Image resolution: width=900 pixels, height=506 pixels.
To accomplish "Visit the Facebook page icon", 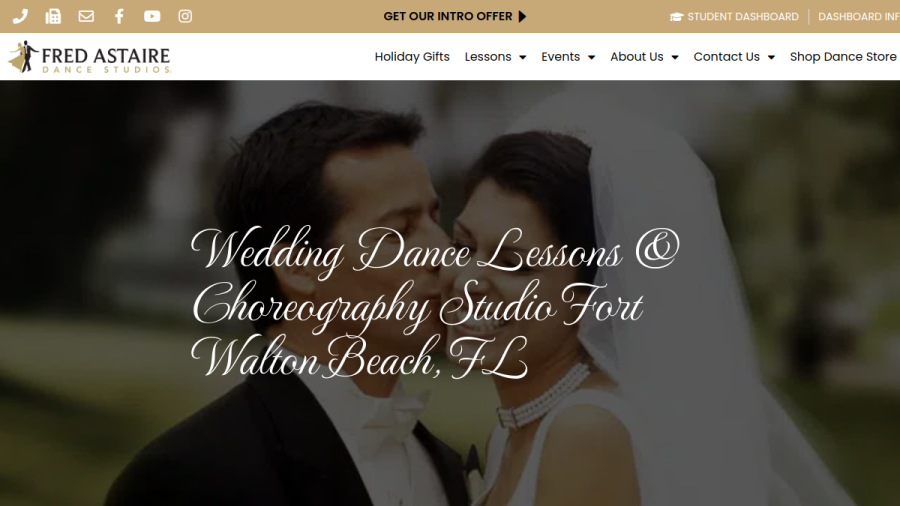I will [119, 16].
